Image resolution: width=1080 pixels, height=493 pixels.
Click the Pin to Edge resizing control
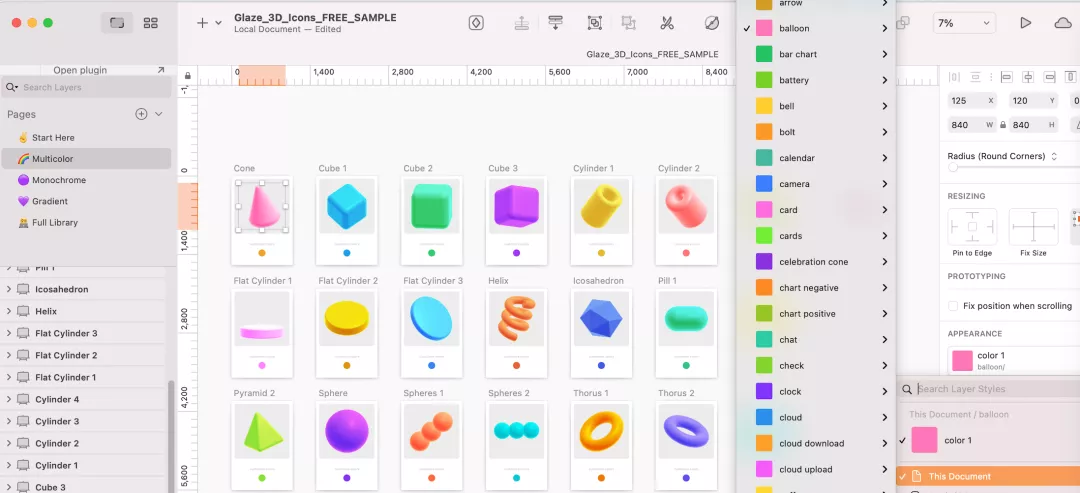972,227
